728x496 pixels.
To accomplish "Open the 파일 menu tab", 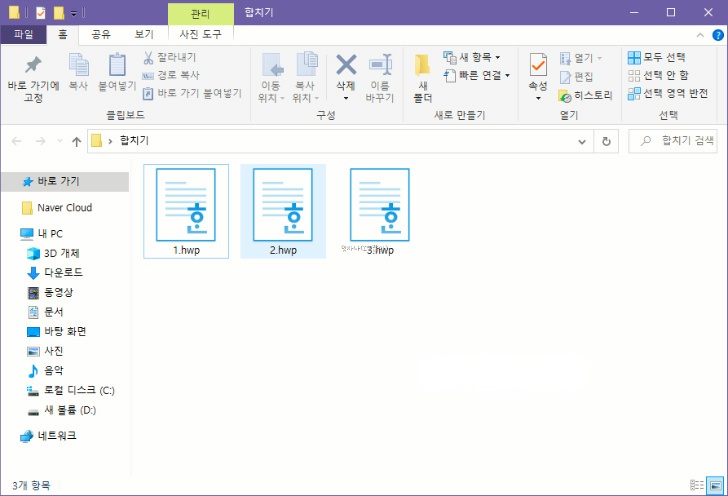I will coord(23,33).
